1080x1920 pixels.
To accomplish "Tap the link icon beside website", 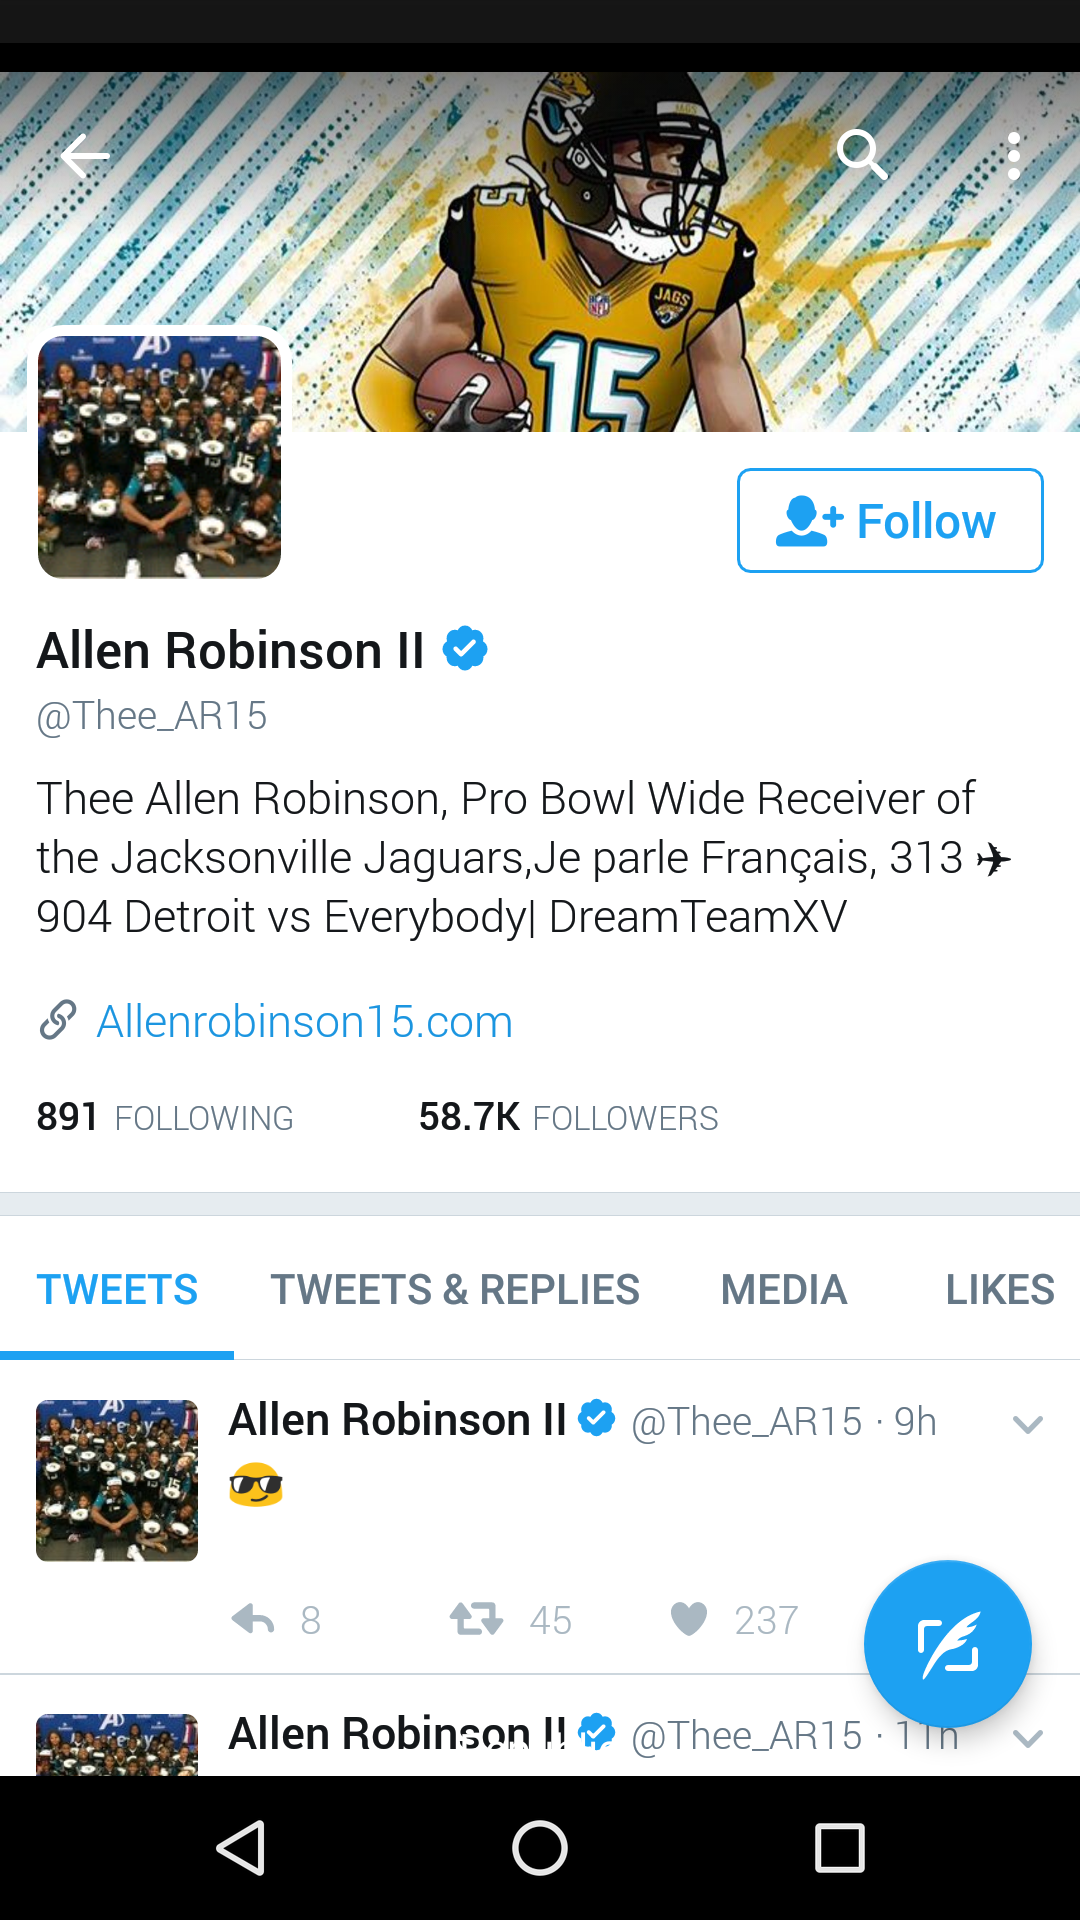I will click(58, 1020).
